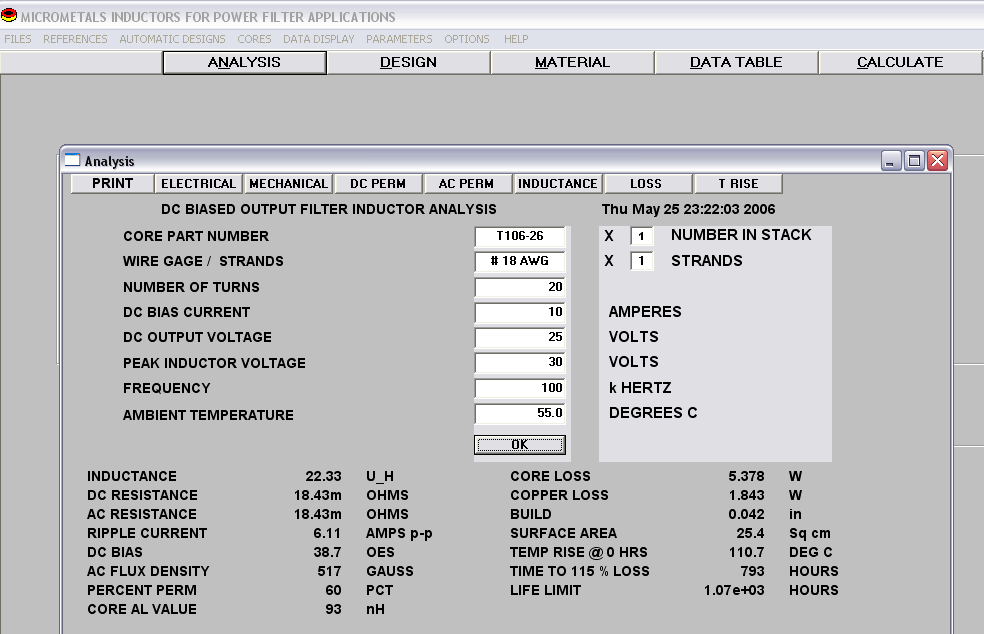This screenshot has height=634, width=984.
Task: Click the number of turns field
Action: click(520, 287)
